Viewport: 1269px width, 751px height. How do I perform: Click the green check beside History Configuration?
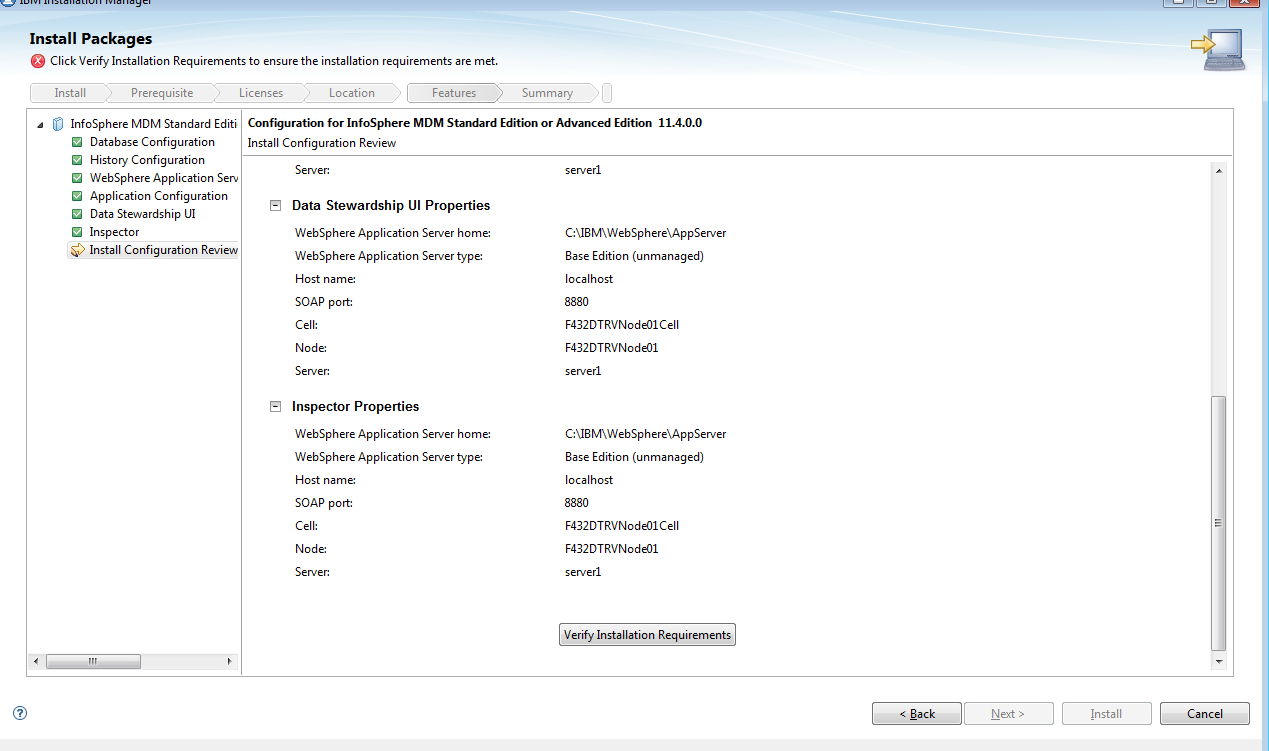tap(77, 160)
